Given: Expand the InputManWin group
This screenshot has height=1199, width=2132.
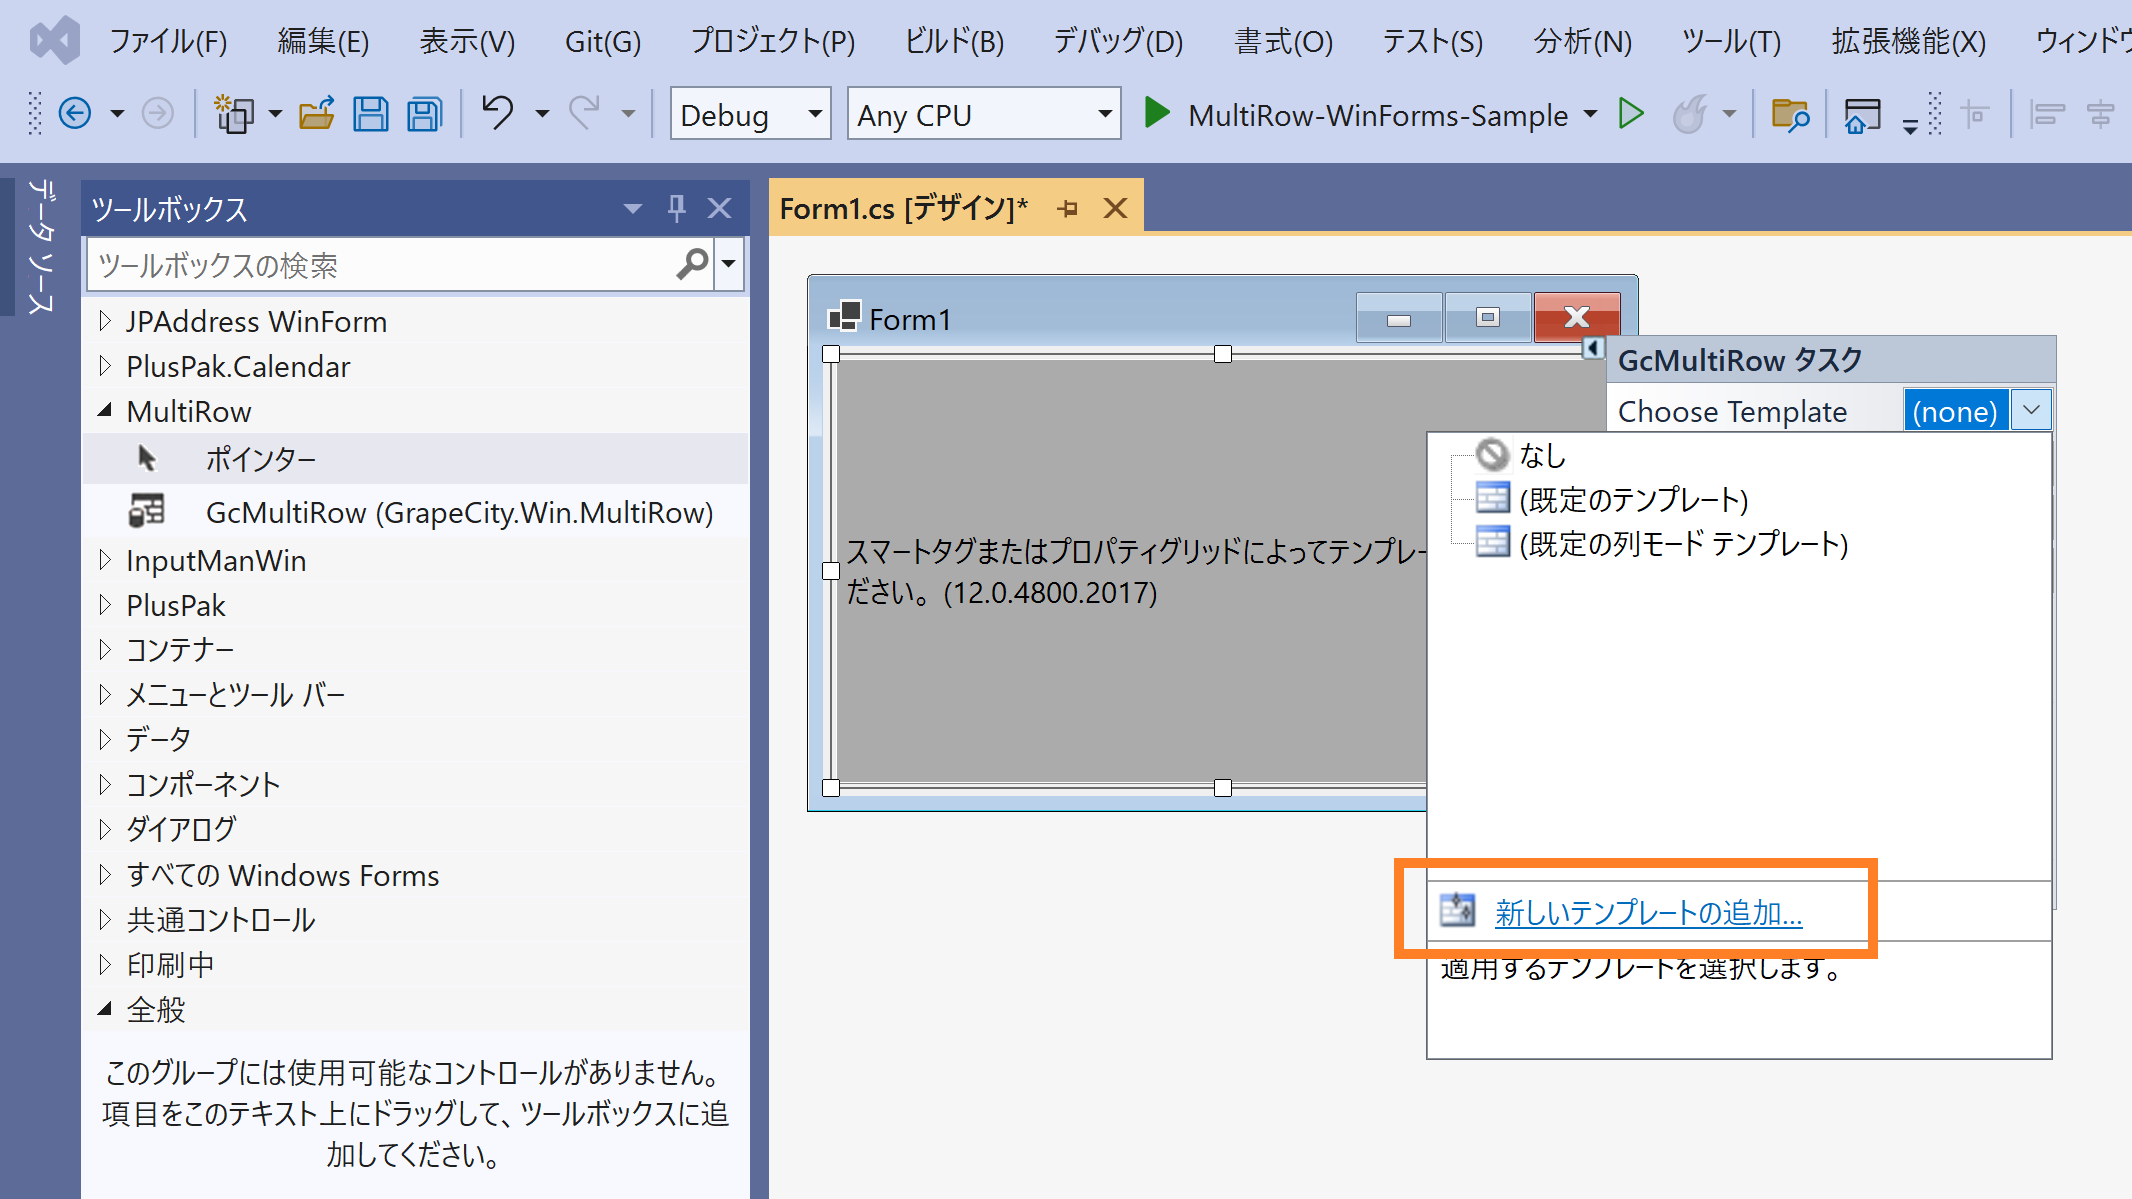Looking at the screenshot, I should click(x=105, y=560).
